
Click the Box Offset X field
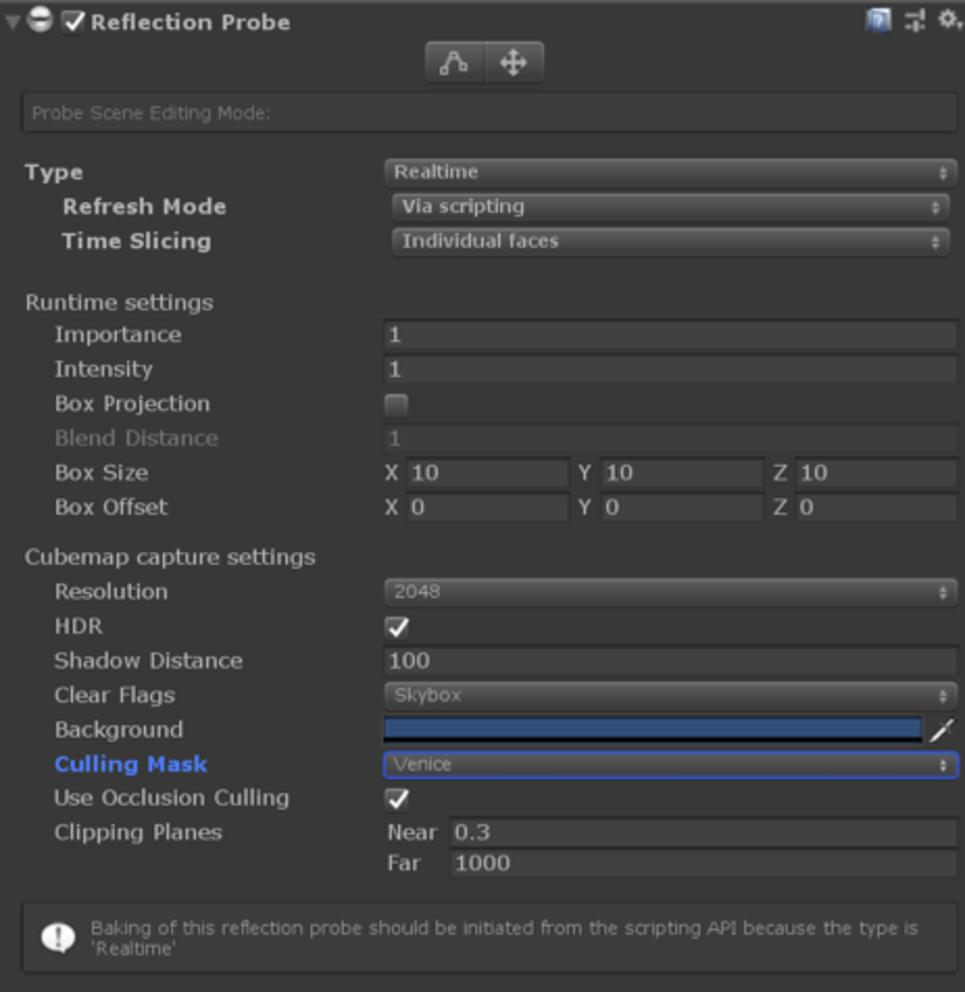(x=487, y=507)
